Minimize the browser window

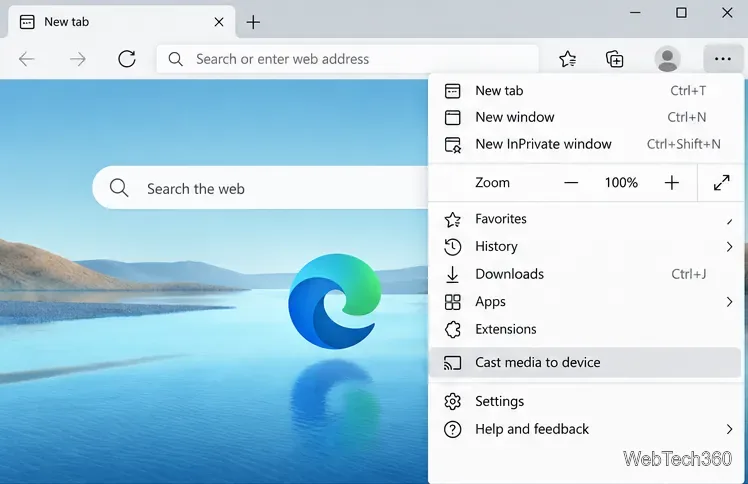[x=635, y=12]
